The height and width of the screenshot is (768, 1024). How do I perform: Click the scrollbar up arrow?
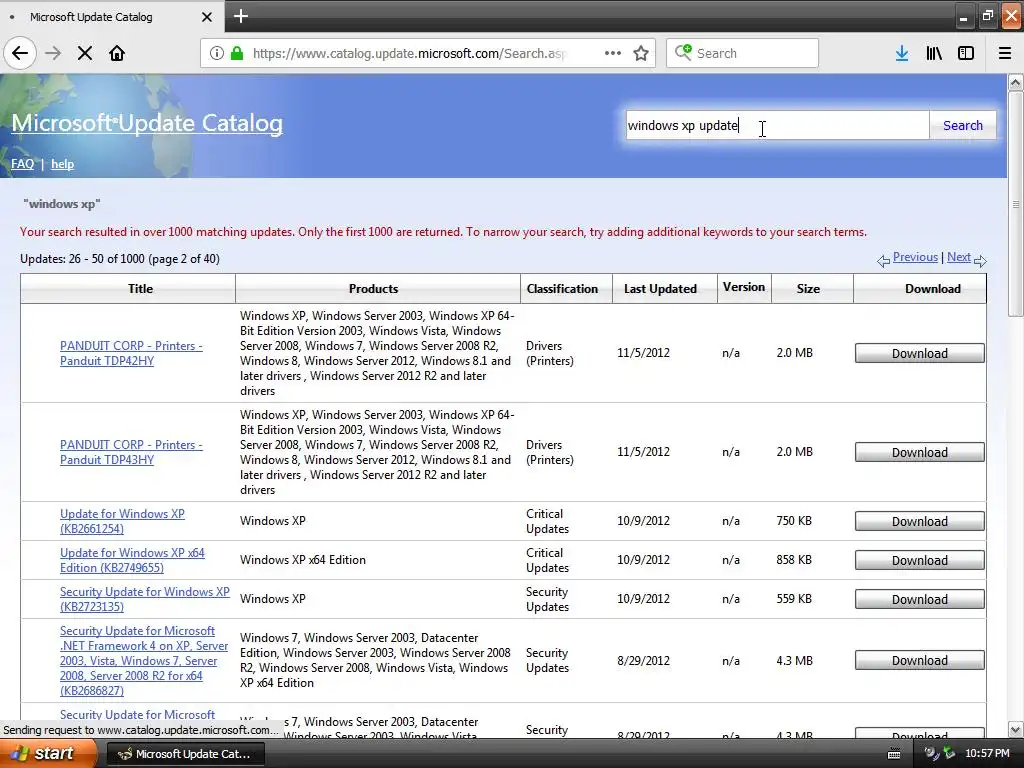(x=1015, y=82)
